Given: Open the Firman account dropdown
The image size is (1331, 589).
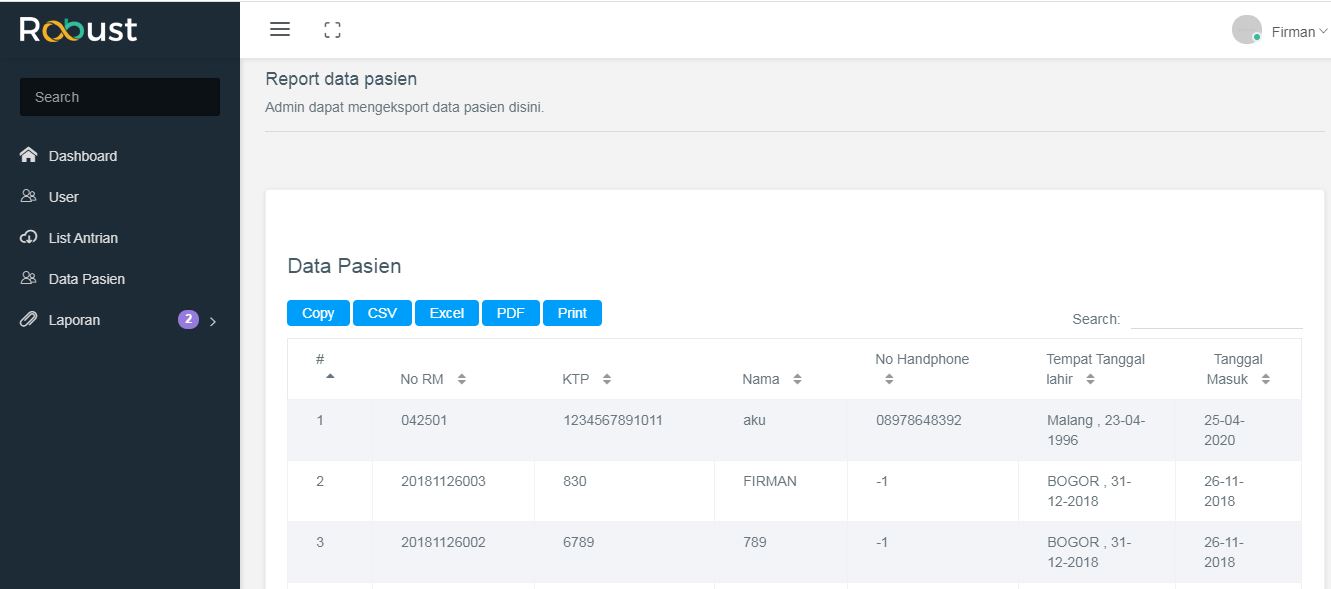Looking at the screenshot, I should point(1296,31).
